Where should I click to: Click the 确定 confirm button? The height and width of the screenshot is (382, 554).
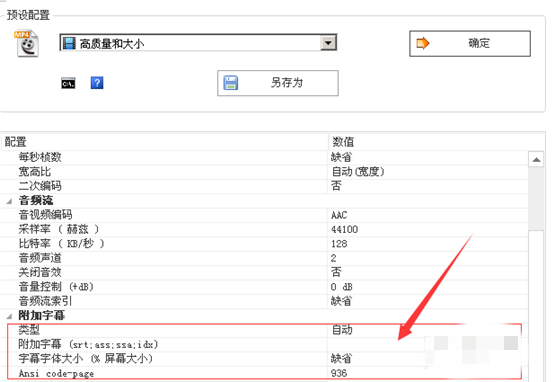[470, 43]
